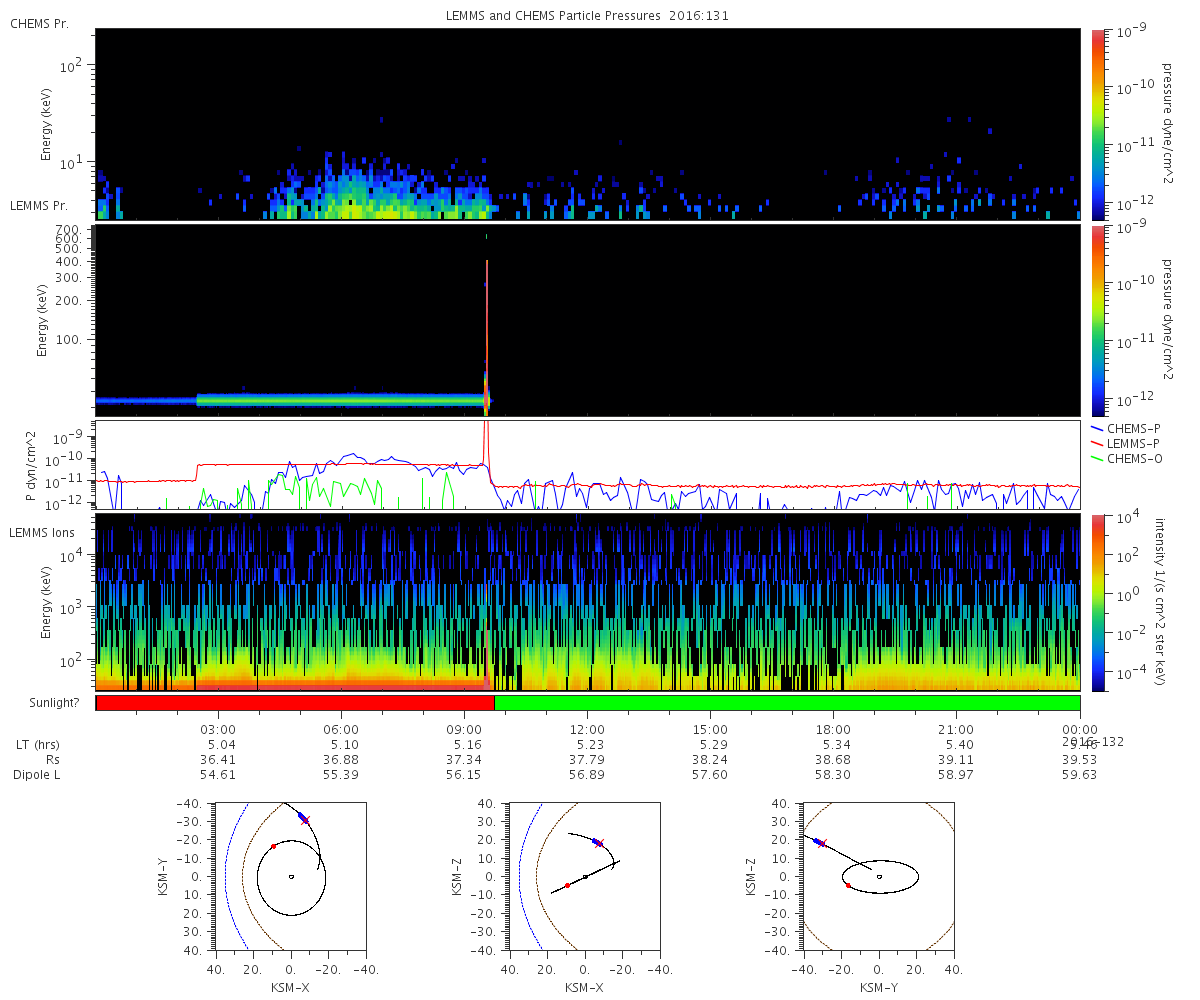Click the red dot in KSM-X/KSM-Y orbit plot
This screenshot has width=1200, height=1000.
point(273,846)
